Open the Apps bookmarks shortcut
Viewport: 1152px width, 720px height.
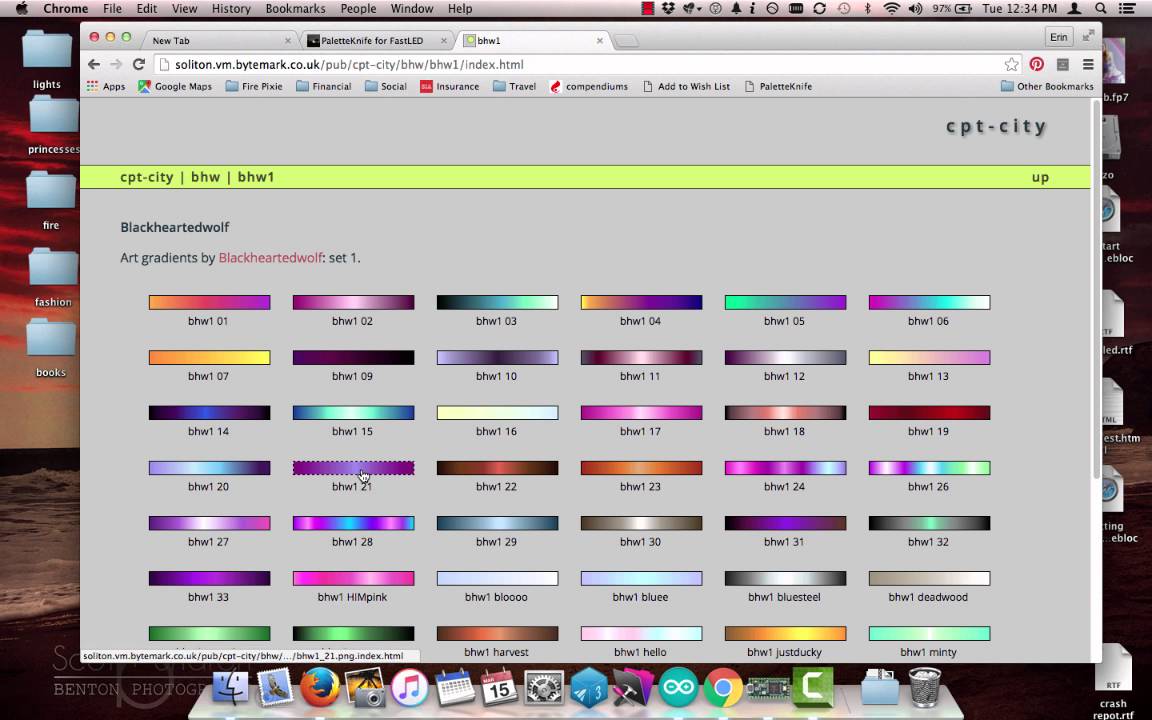(105, 86)
